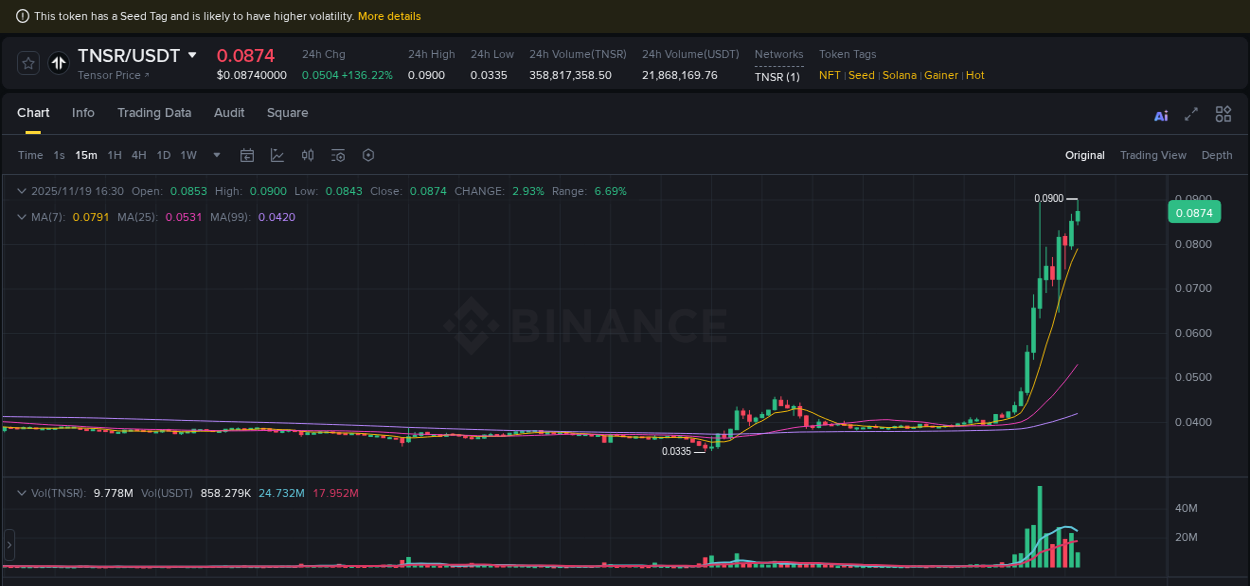Collapse the OHLC info row chevron
The width and height of the screenshot is (1250, 586).
tap(21, 190)
